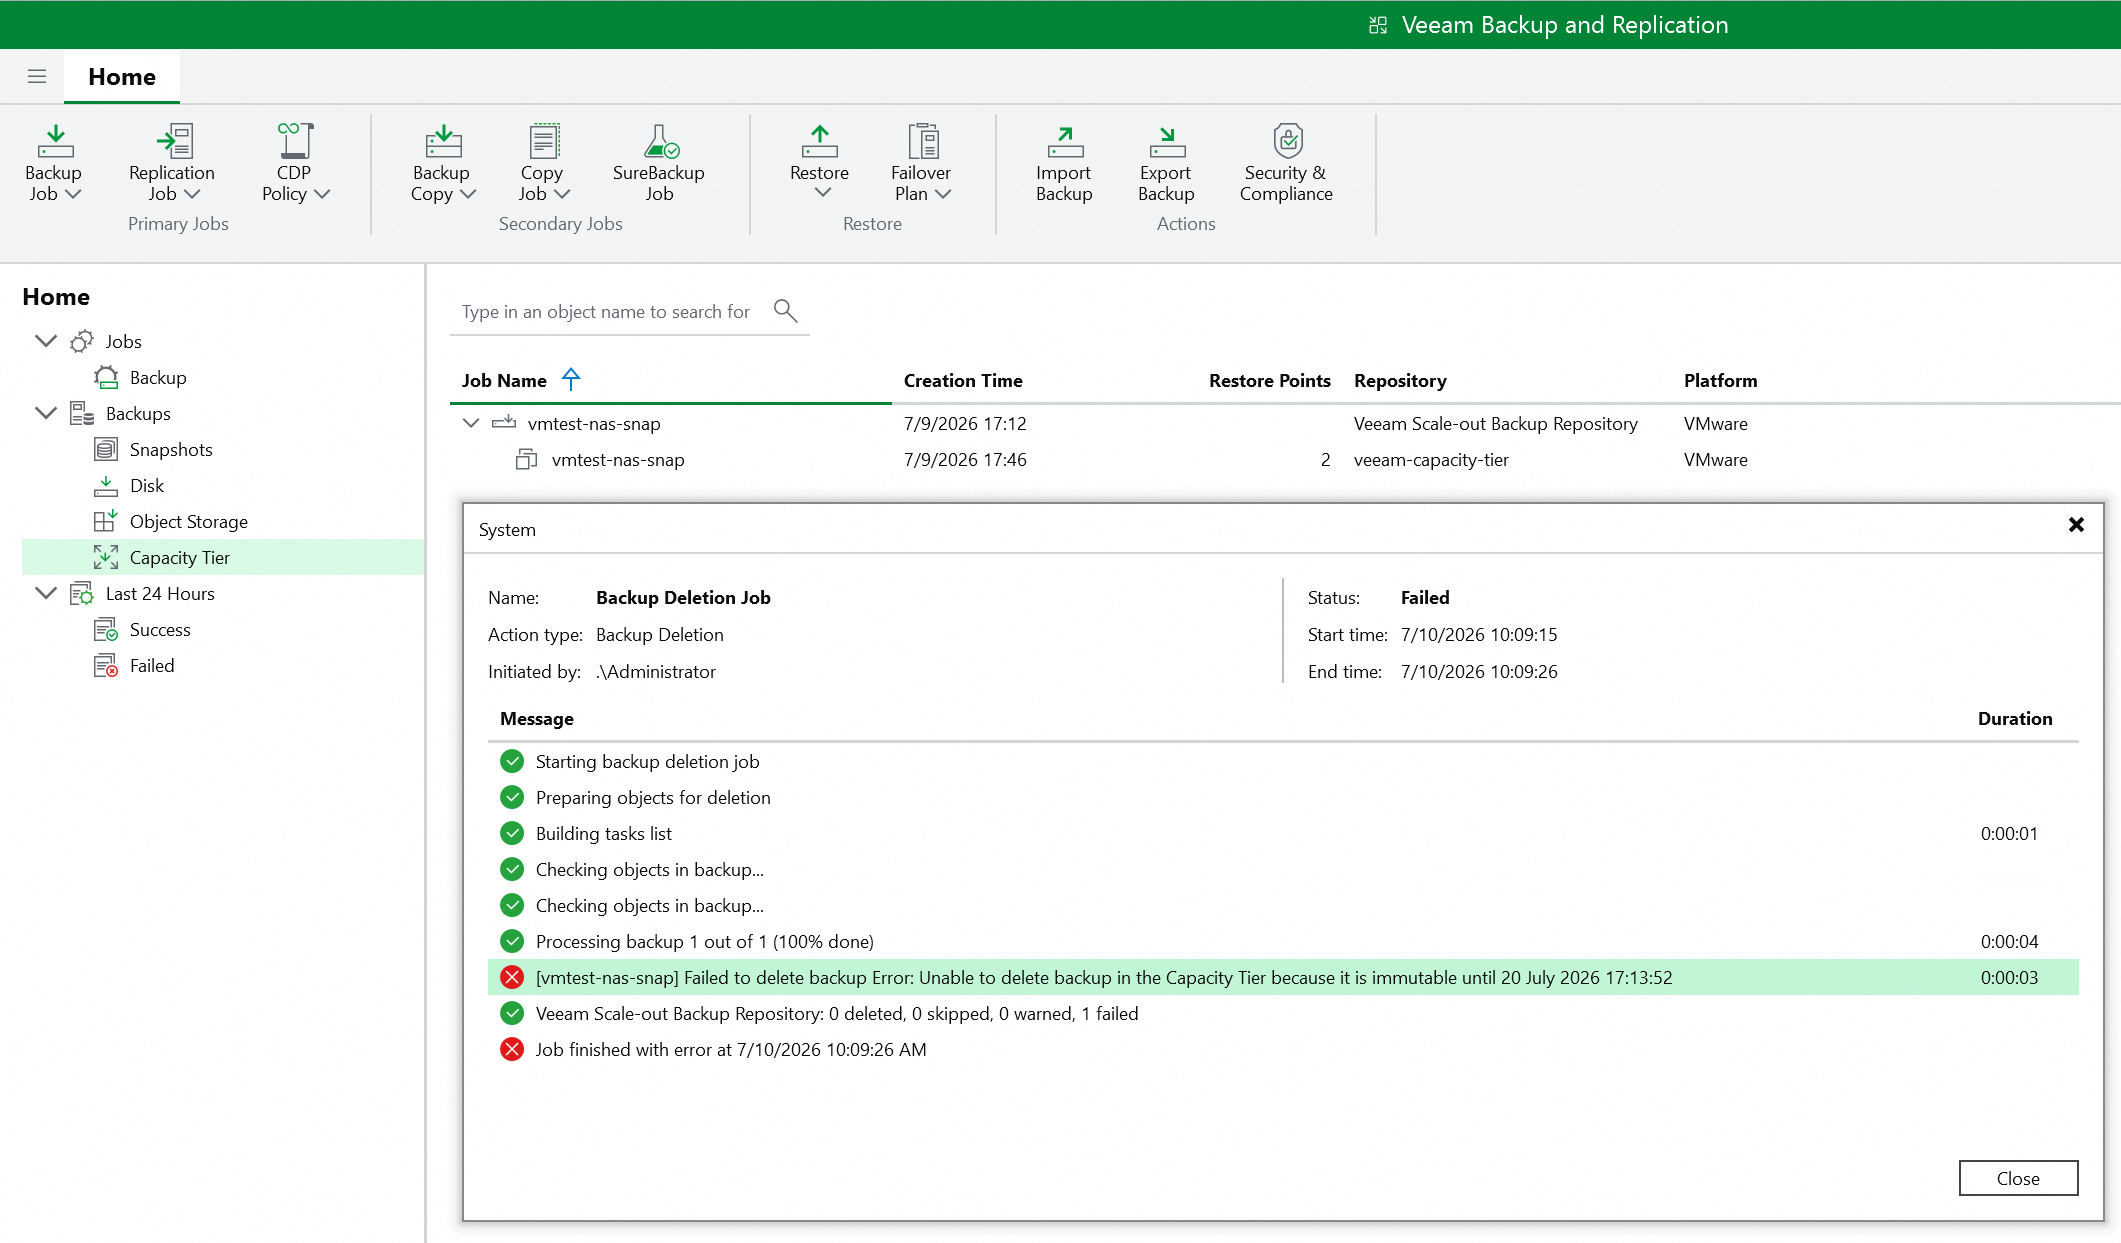This screenshot has height=1243, width=2121.
Task: Select Failed under Last 24 Hours
Action: pyautogui.click(x=152, y=666)
